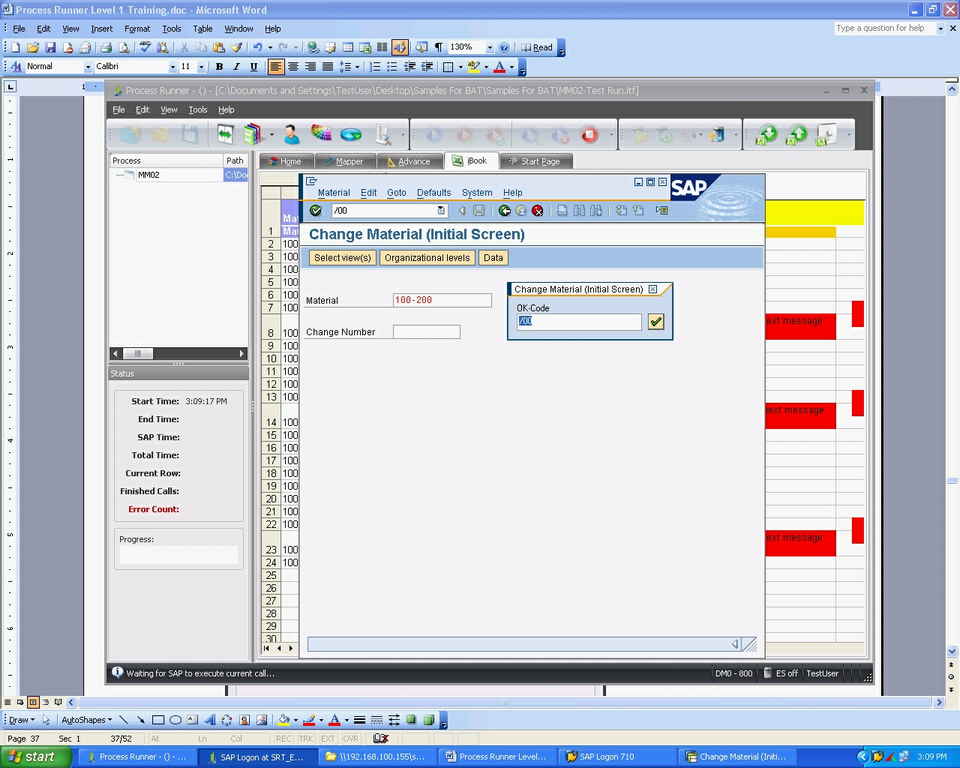Screen dimensions: 960x768
Task: Switch to the Mapper tab
Action: 343,161
